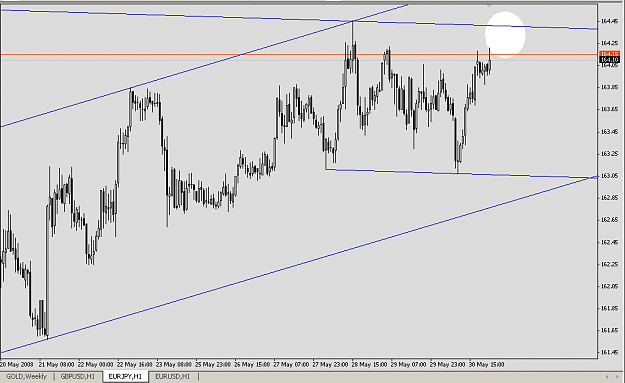The width and height of the screenshot is (625, 383).
Task: Select the blue support line near 163.05
Action: coord(462,173)
